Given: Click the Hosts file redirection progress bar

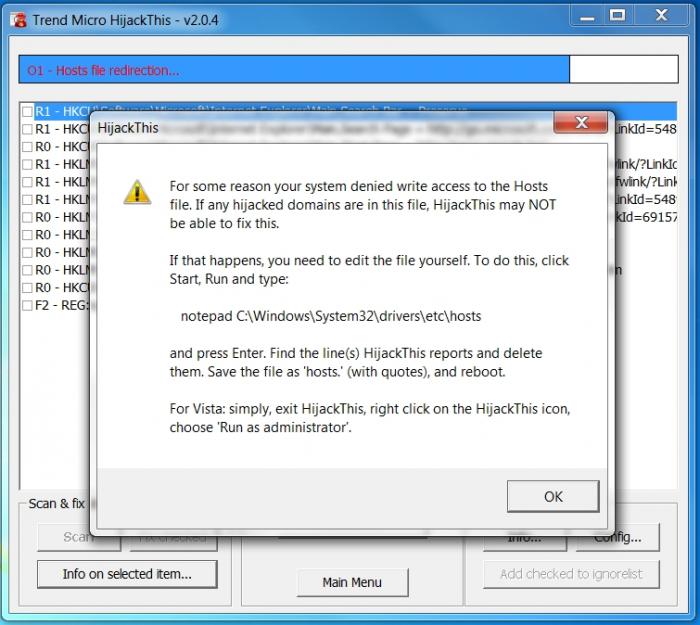Looking at the screenshot, I should pos(348,69).
